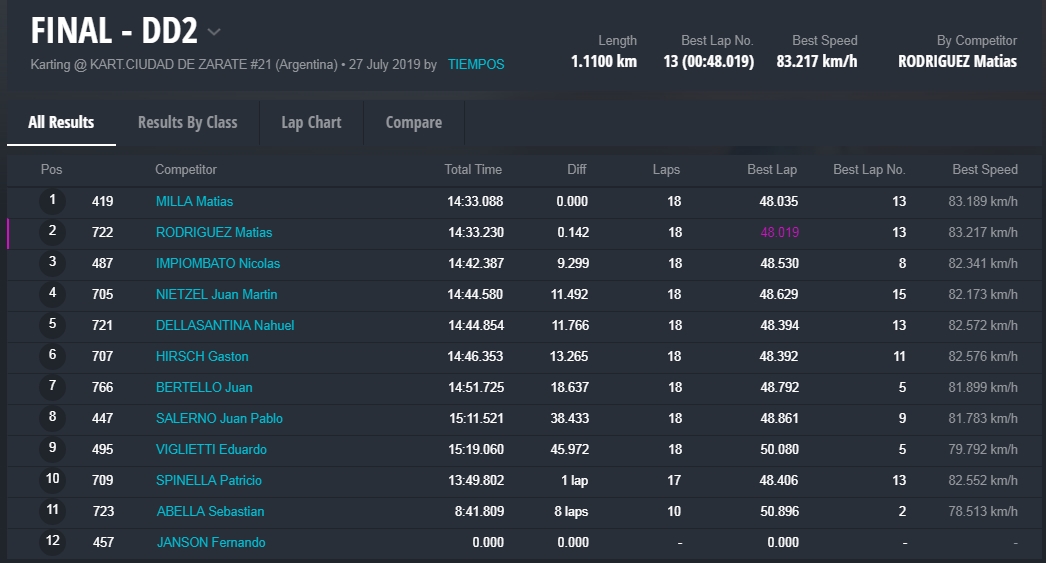Expand the FINAL - DD2 session dropdown chevron
Image resolution: width=1046 pixels, height=563 pixels.
point(214,32)
